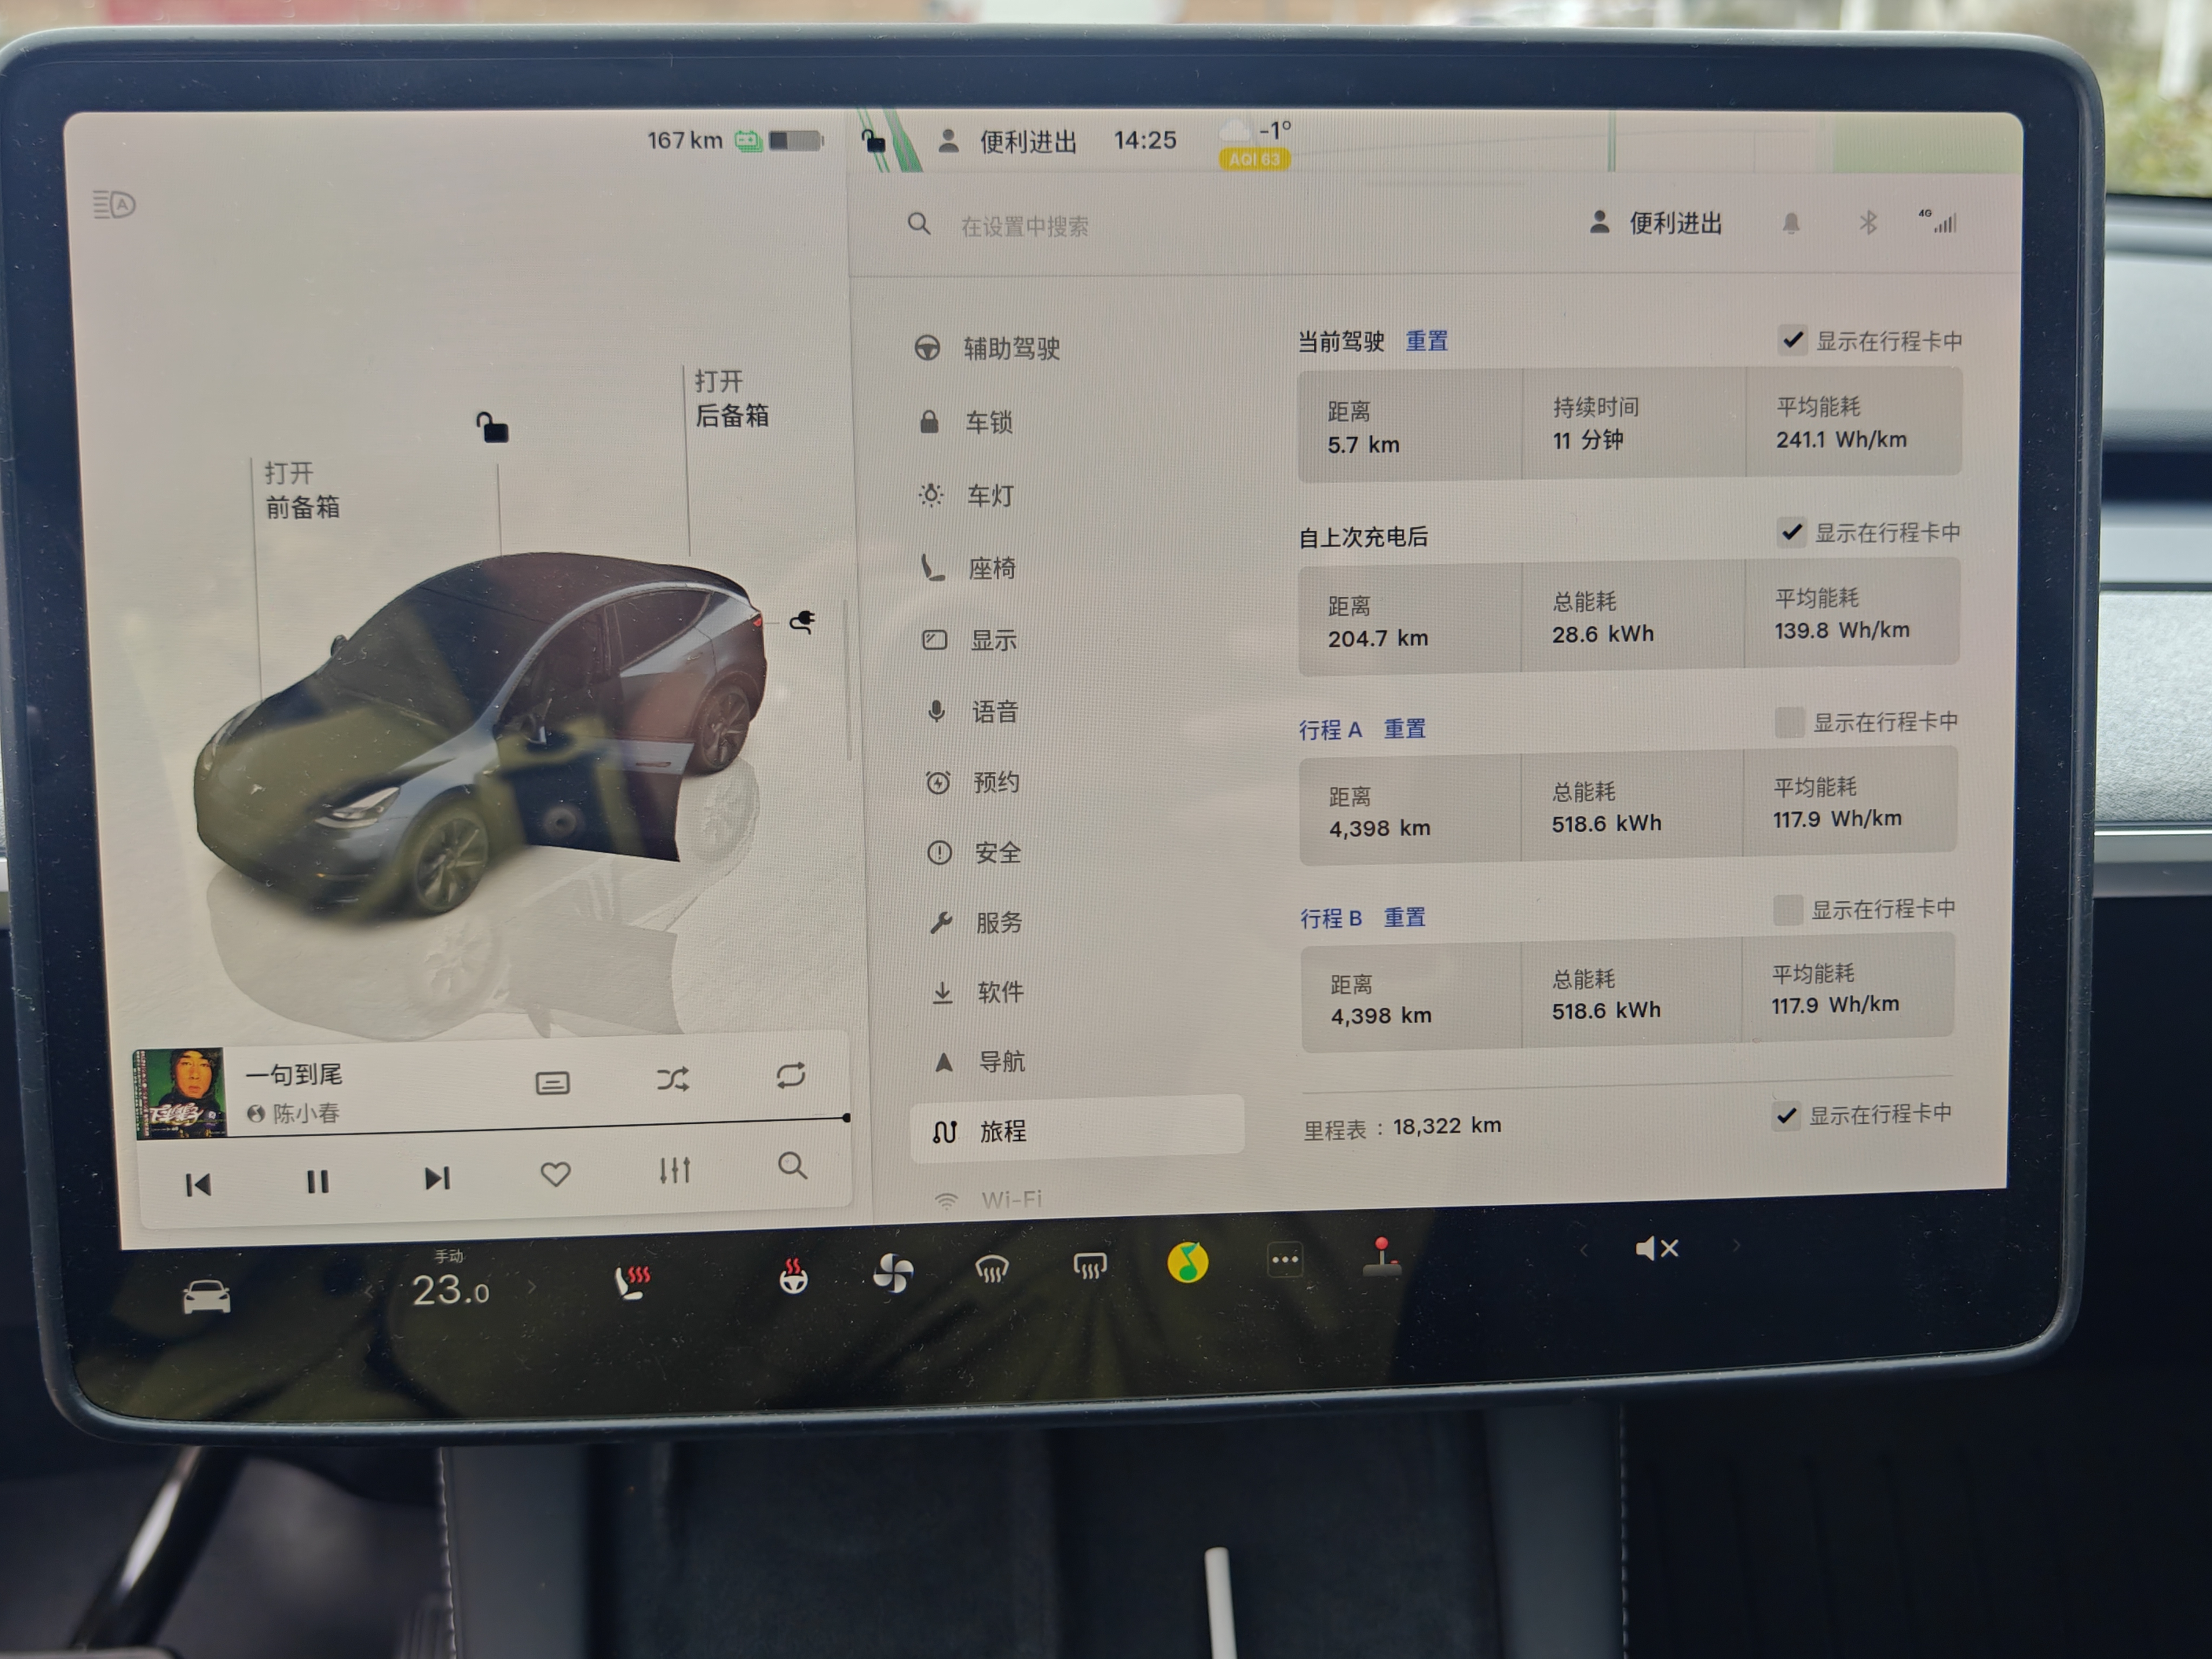
Task: Open the 车灯 Lights menu
Action: pos(966,495)
